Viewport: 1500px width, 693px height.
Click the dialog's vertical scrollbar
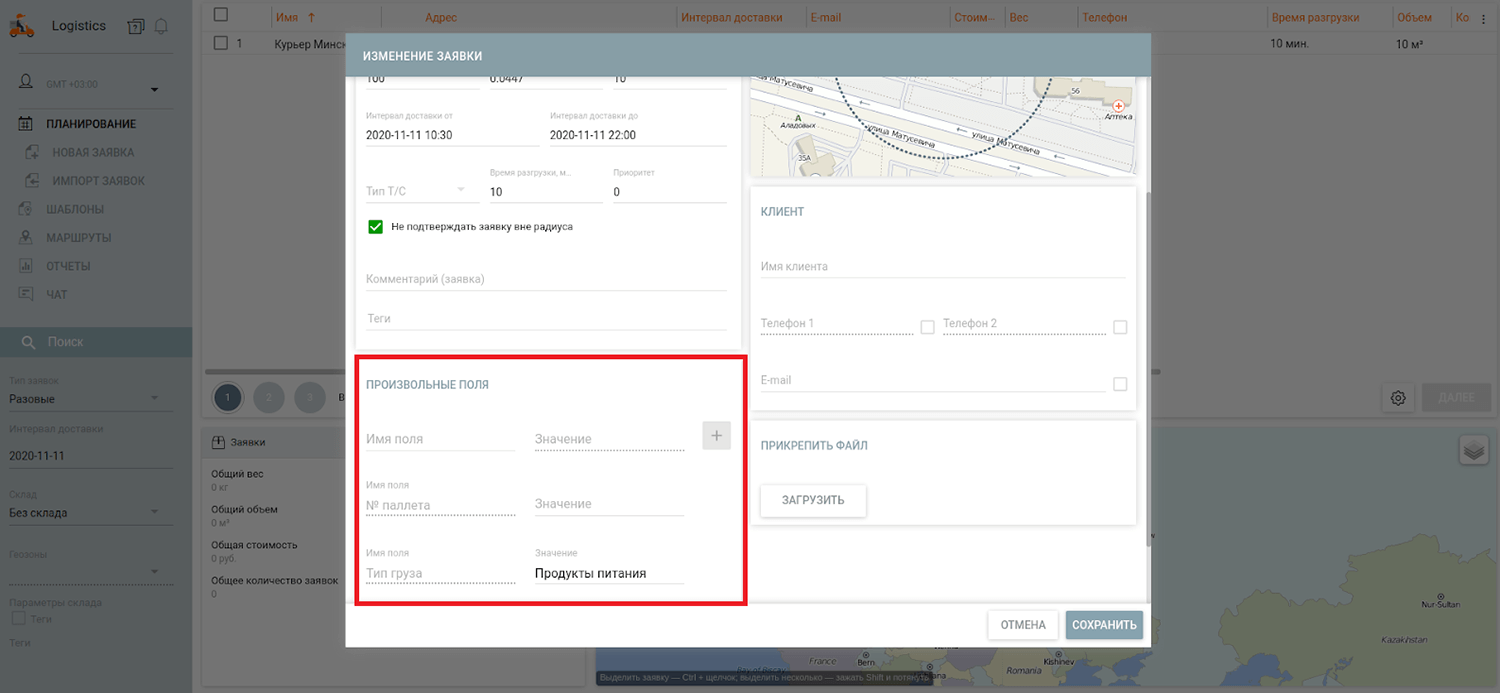click(1147, 370)
